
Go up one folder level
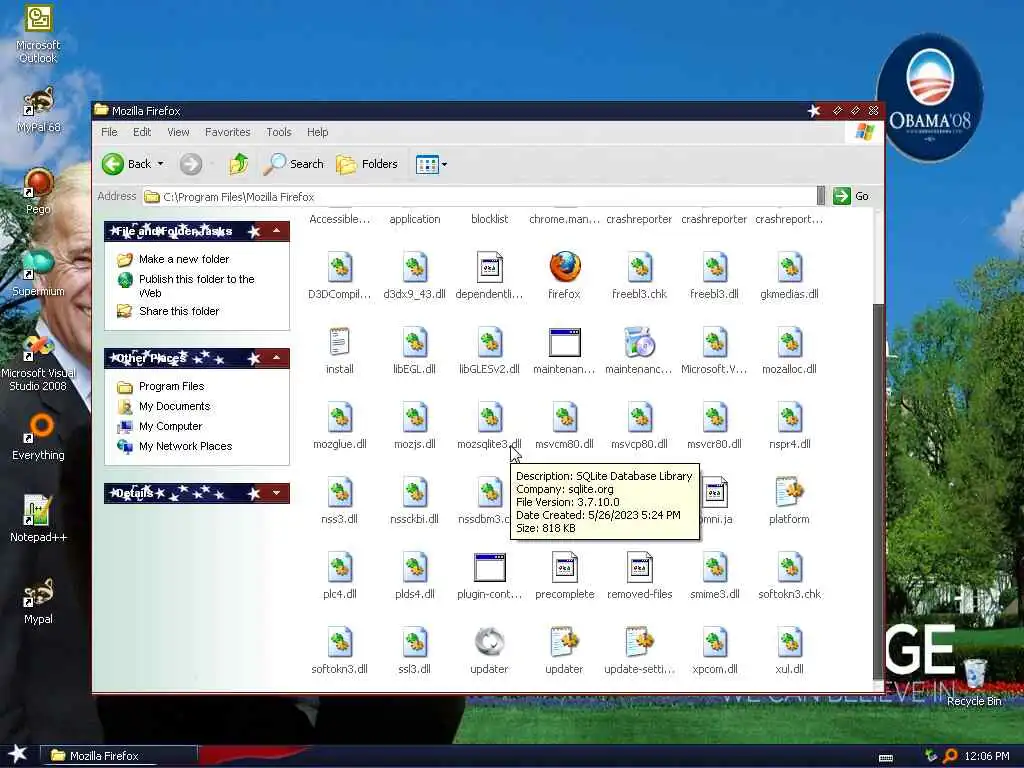tap(238, 164)
